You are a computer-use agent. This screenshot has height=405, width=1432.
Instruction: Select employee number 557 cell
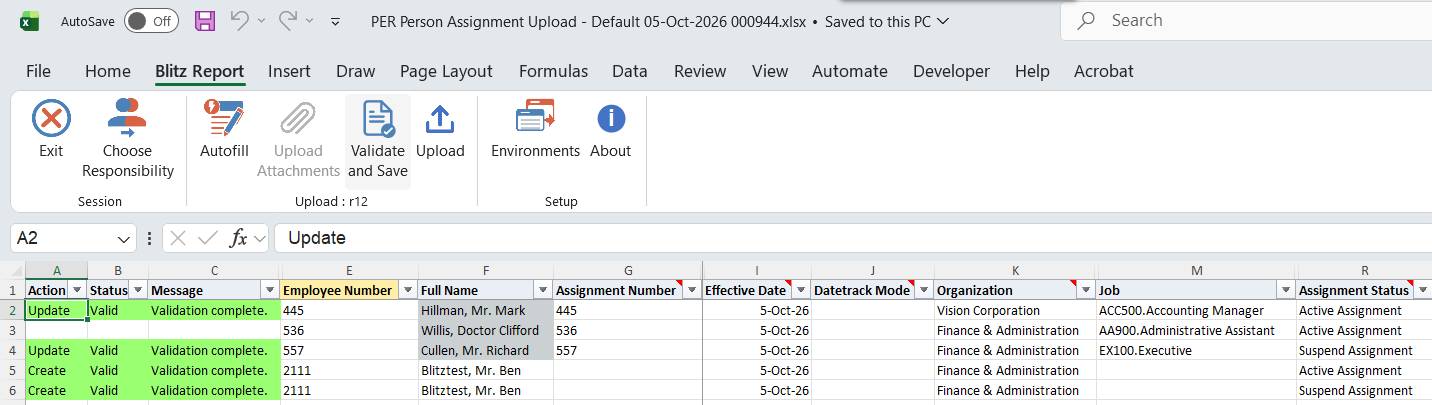point(349,350)
